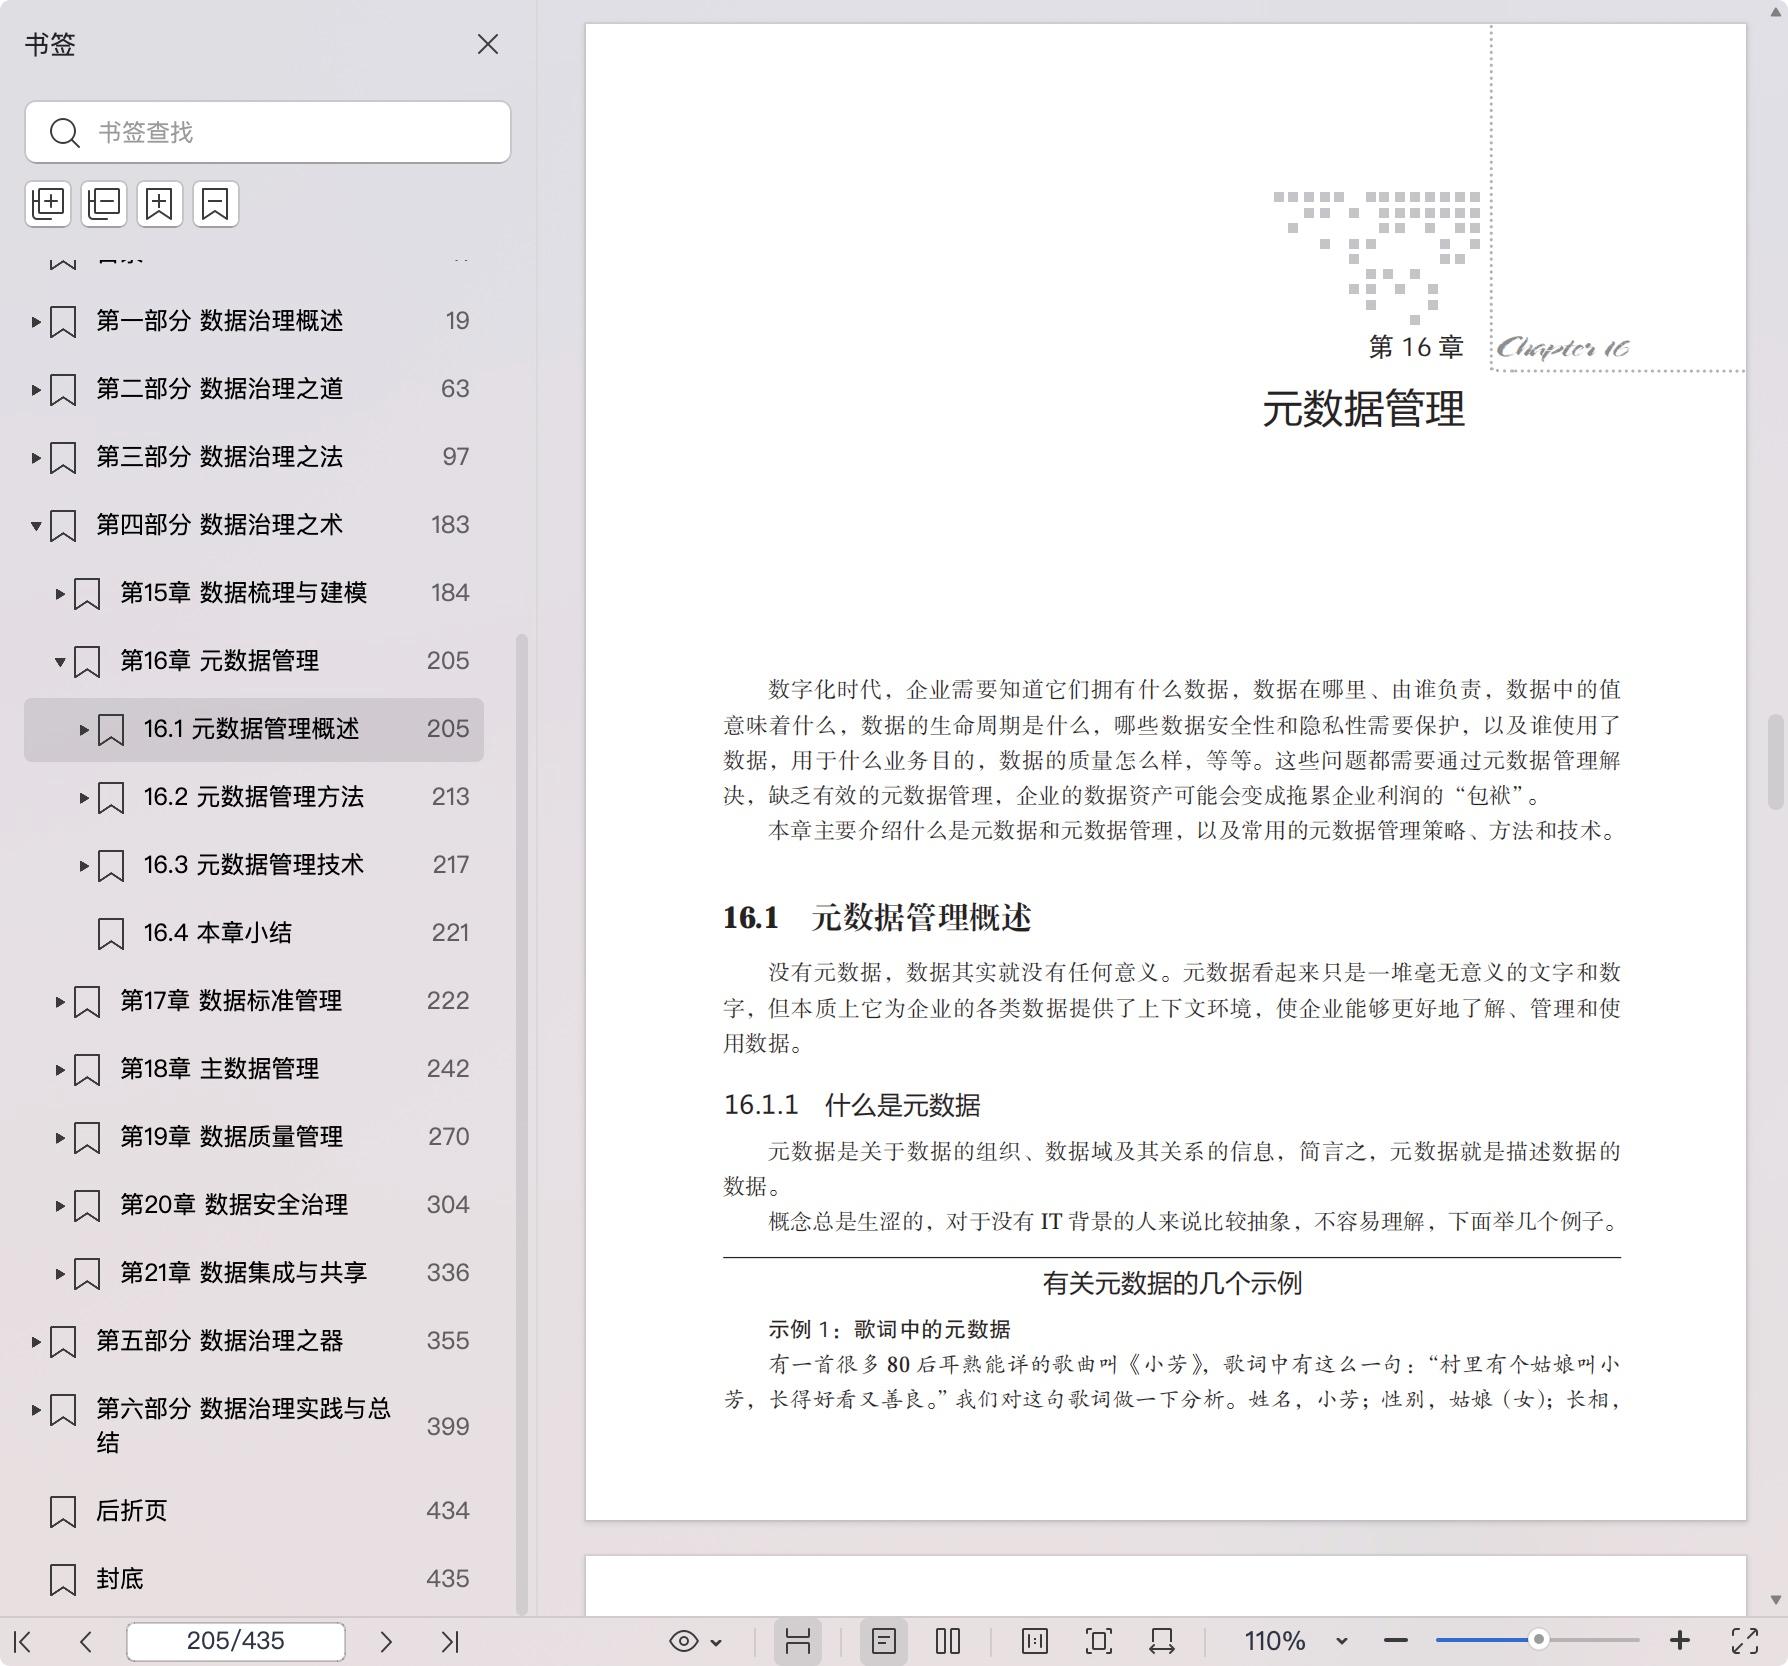Expand 第三部分 数据治理之法 arrow
The height and width of the screenshot is (1666, 1788).
click(36, 458)
